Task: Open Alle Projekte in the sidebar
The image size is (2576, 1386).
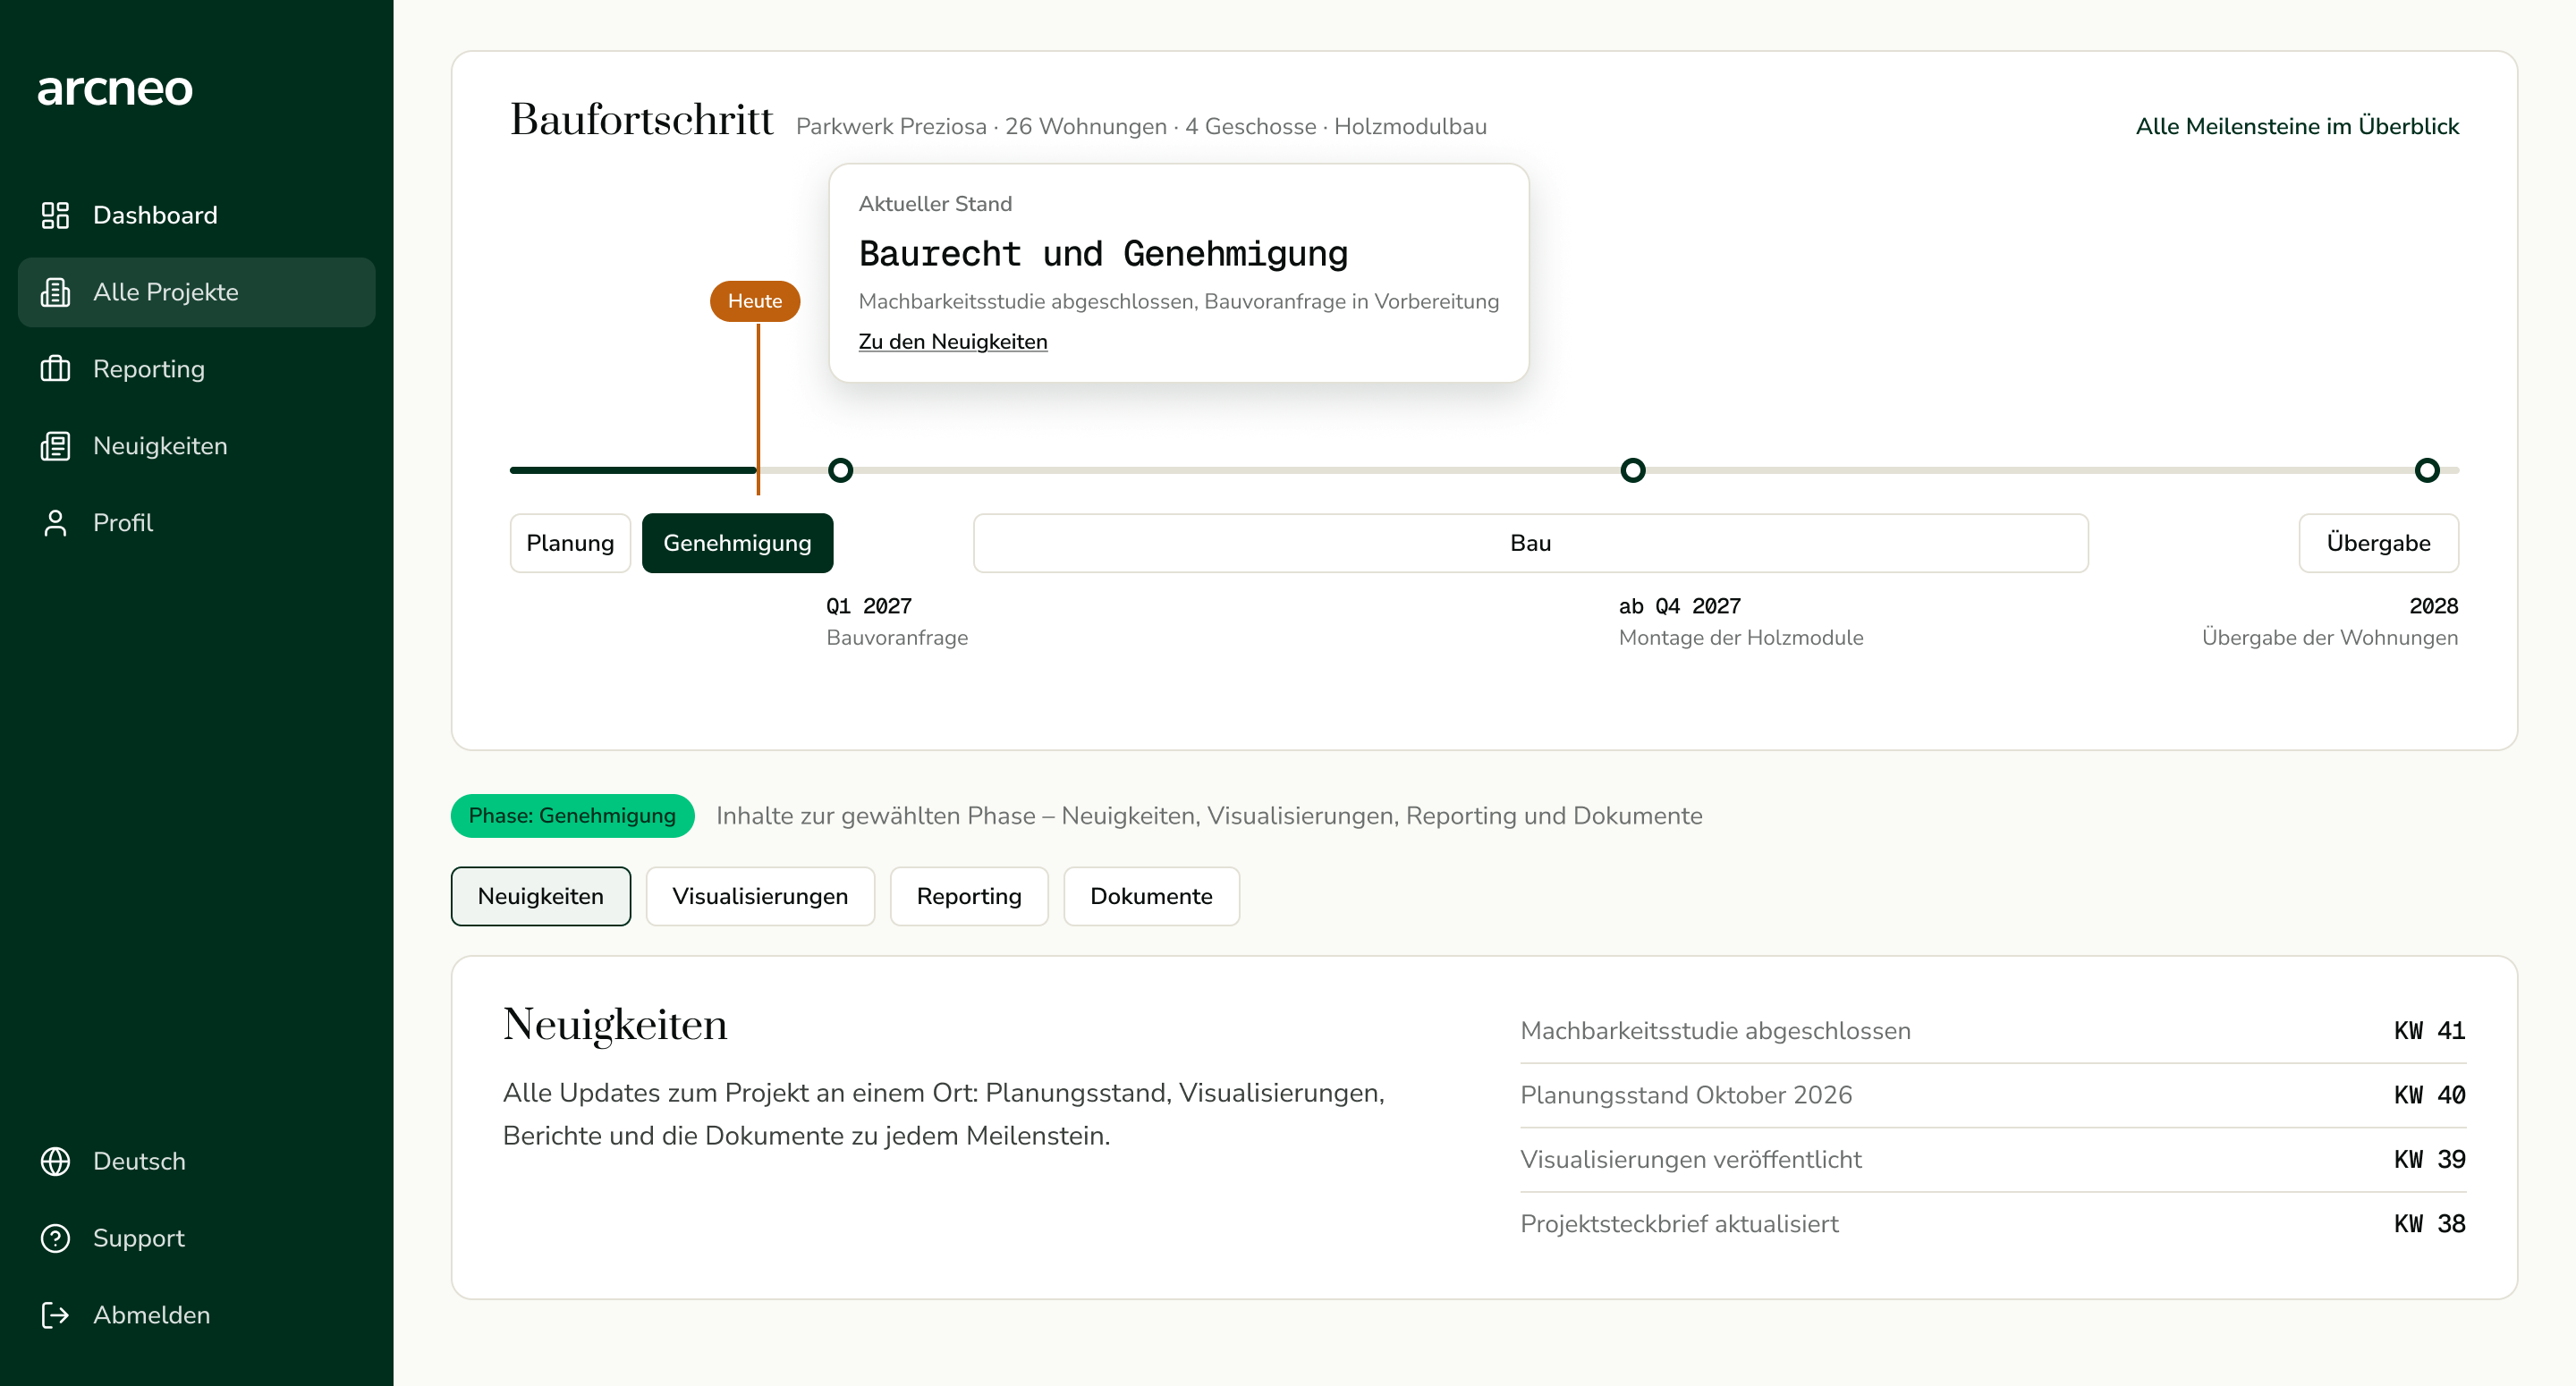Action: pyautogui.click(x=197, y=292)
